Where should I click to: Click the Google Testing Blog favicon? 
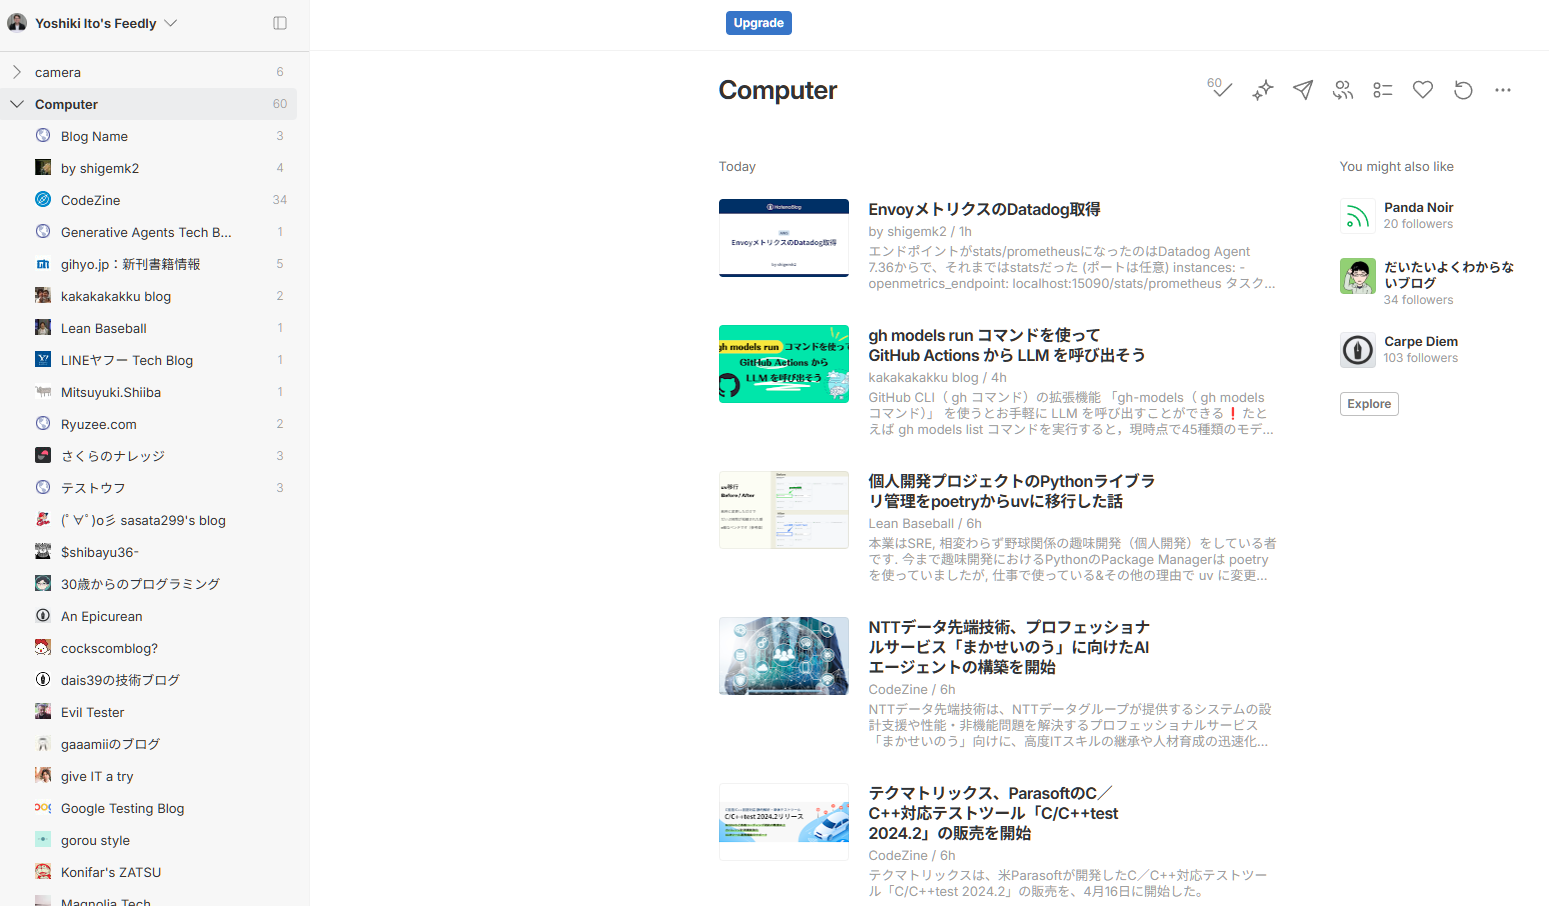click(x=43, y=807)
